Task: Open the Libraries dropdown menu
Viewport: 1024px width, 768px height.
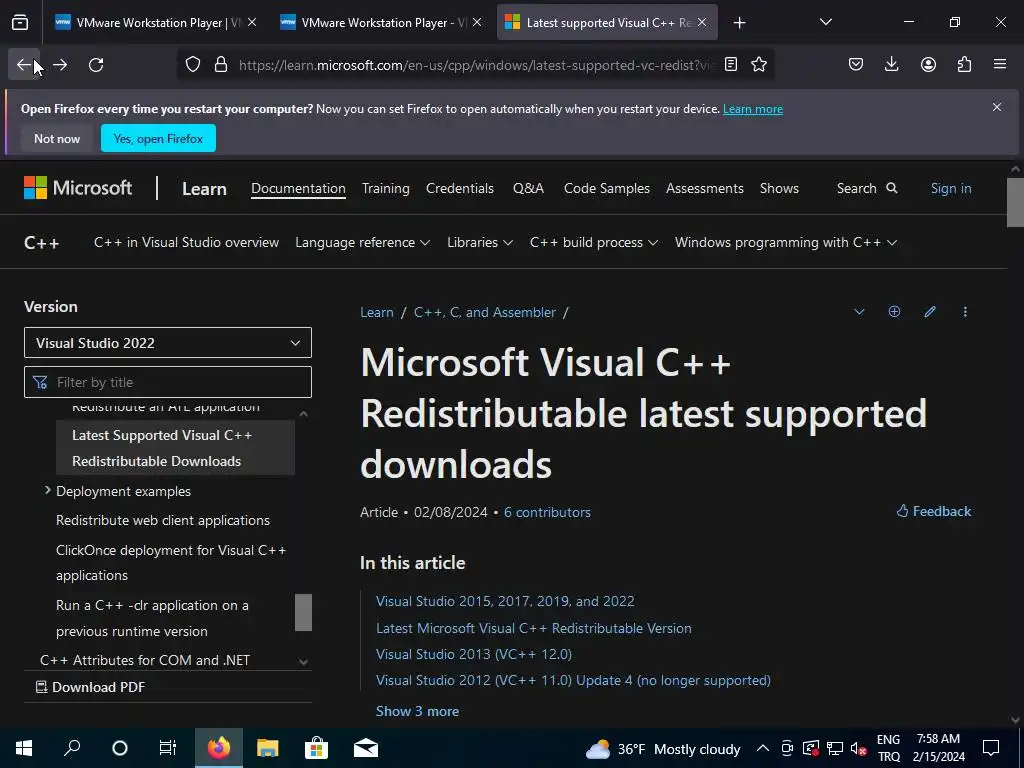Action: coord(480,242)
